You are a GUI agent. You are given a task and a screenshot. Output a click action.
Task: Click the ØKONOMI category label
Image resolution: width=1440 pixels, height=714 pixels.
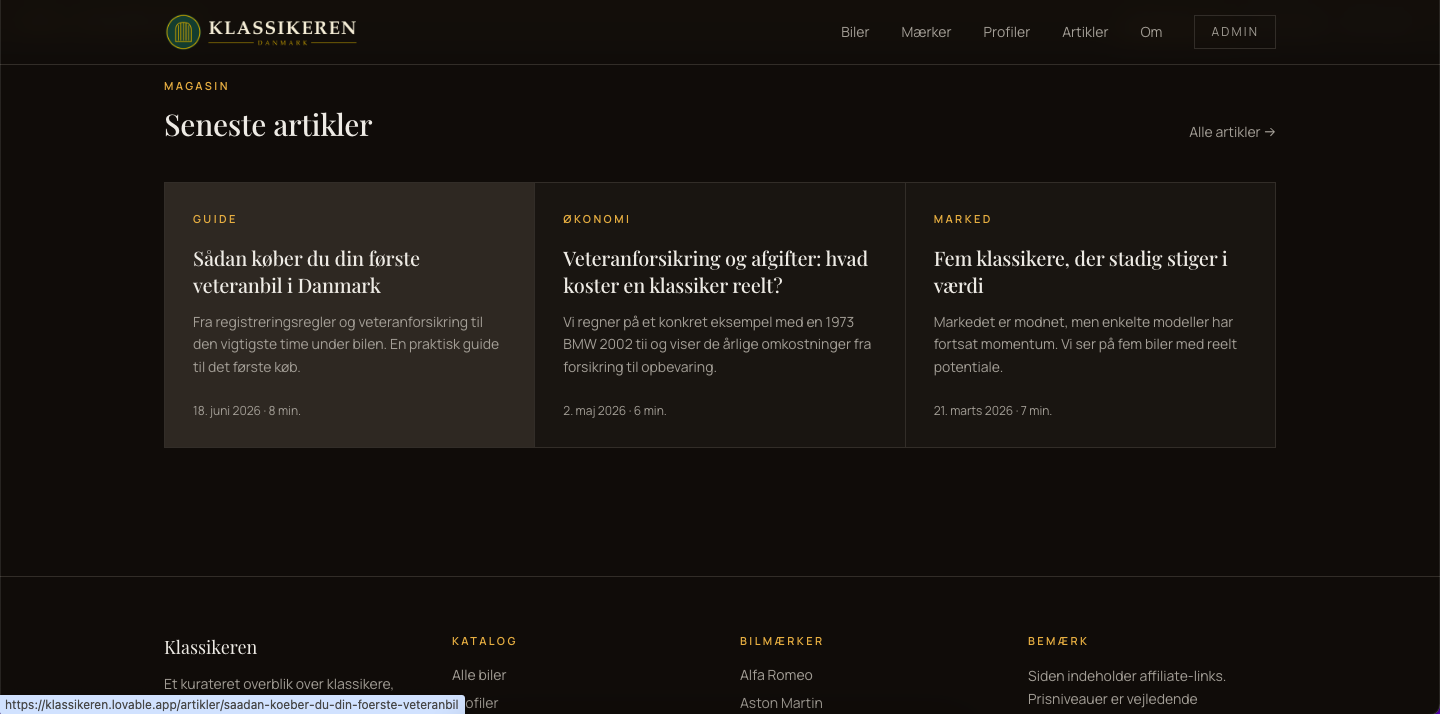click(597, 219)
